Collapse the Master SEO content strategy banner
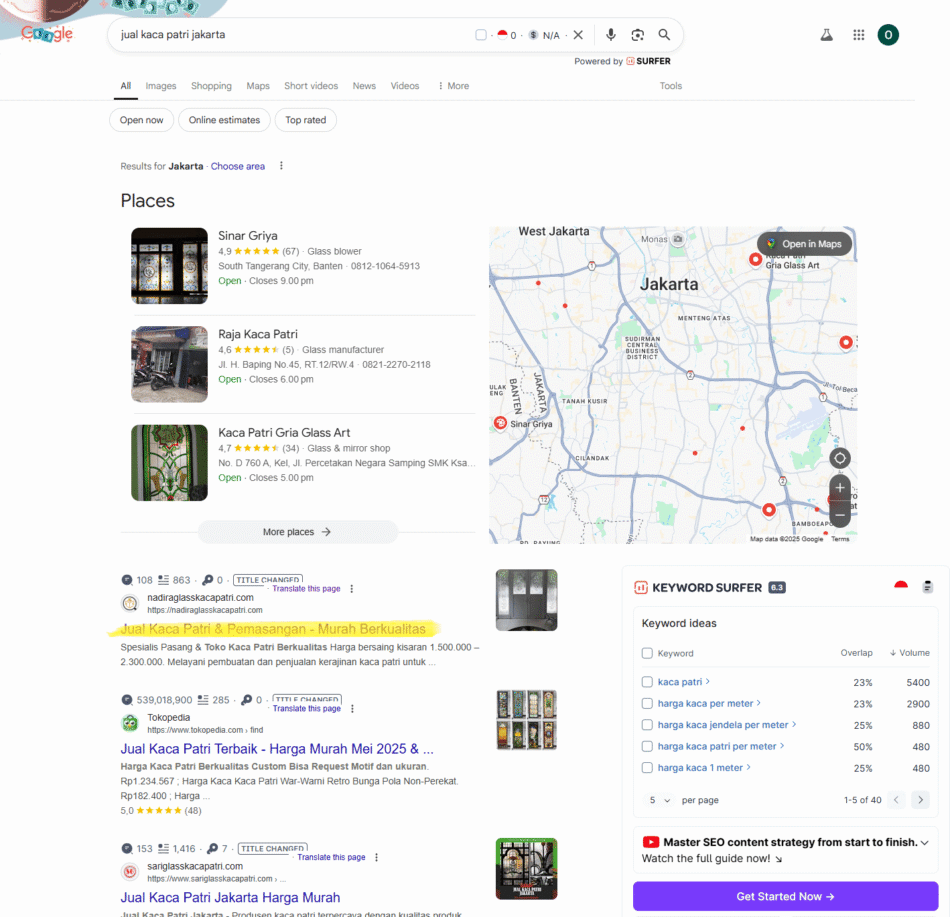 (x=924, y=843)
